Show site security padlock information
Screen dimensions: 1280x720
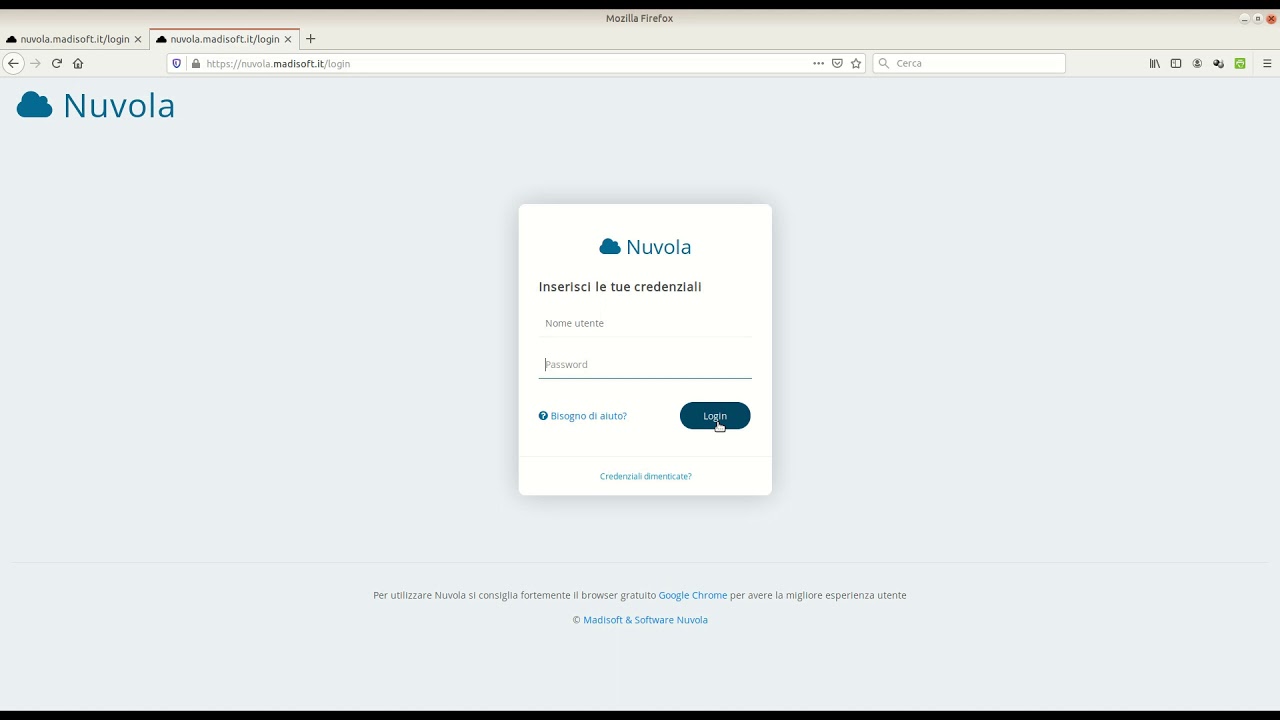pyautogui.click(x=196, y=63)
